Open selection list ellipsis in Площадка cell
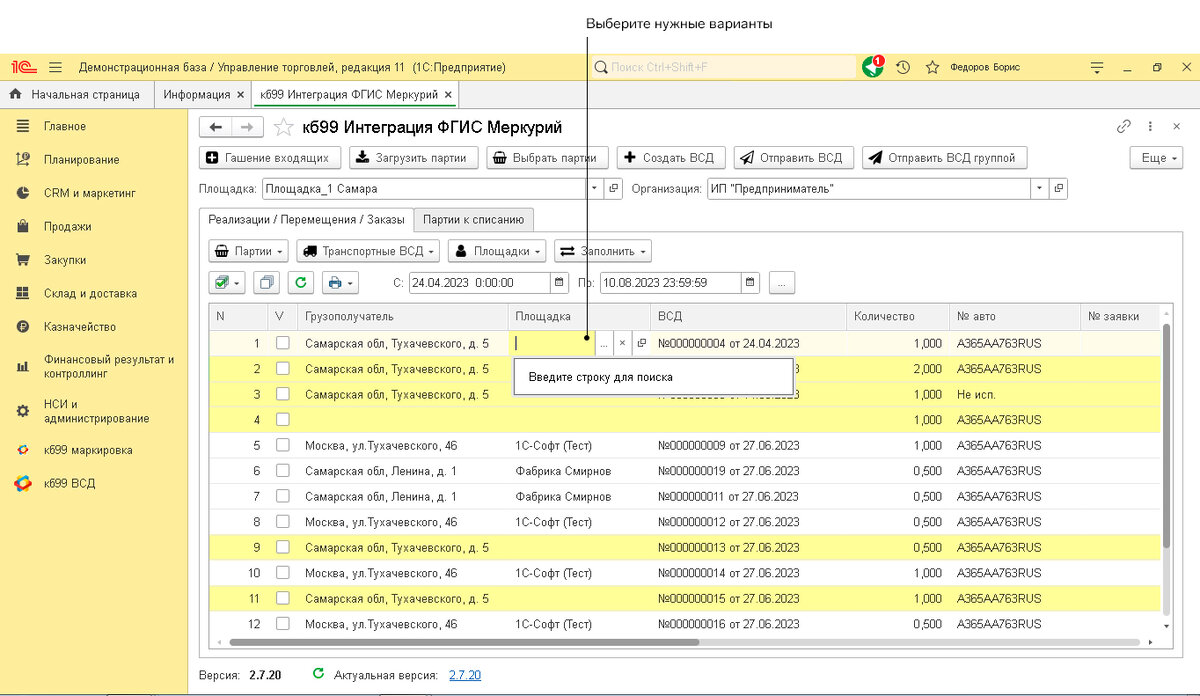This screenshot has width=1200, height=696. tap(604, 343)
